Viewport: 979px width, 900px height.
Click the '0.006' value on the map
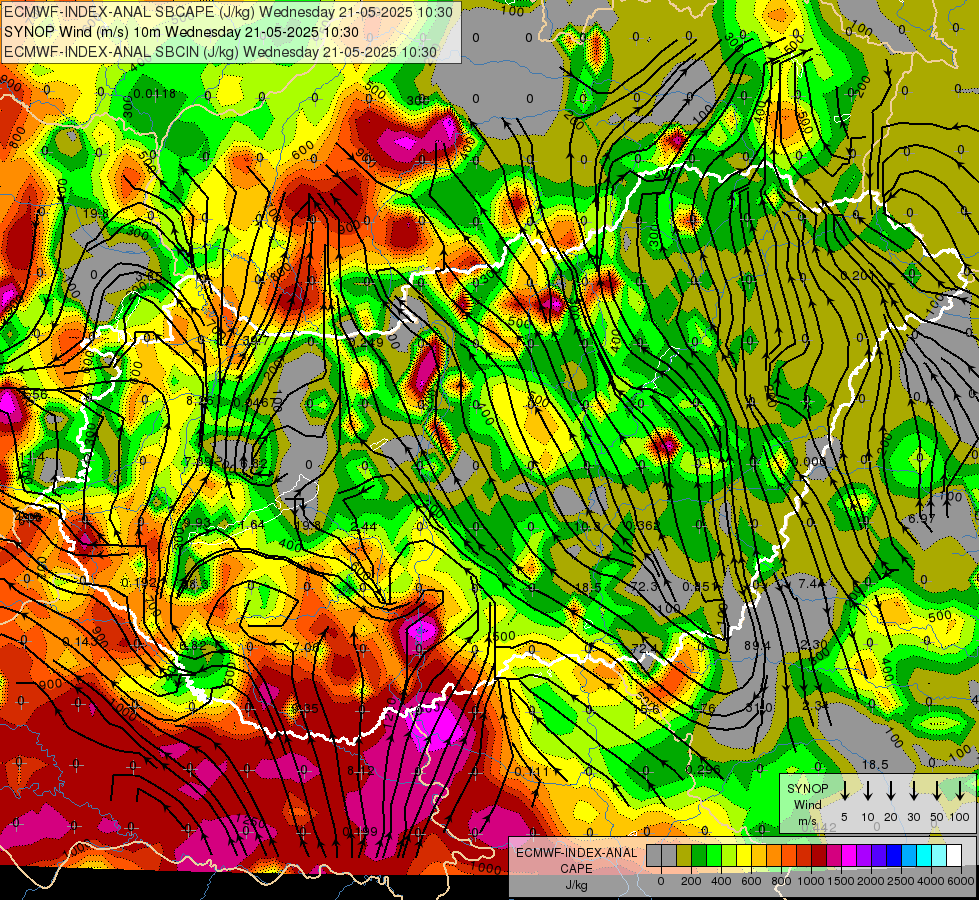[810, 462]
